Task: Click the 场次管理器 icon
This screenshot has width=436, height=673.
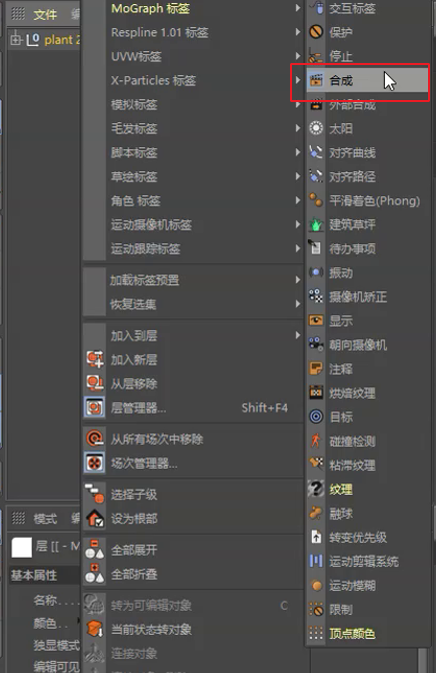Action: [x=94, y=463]
